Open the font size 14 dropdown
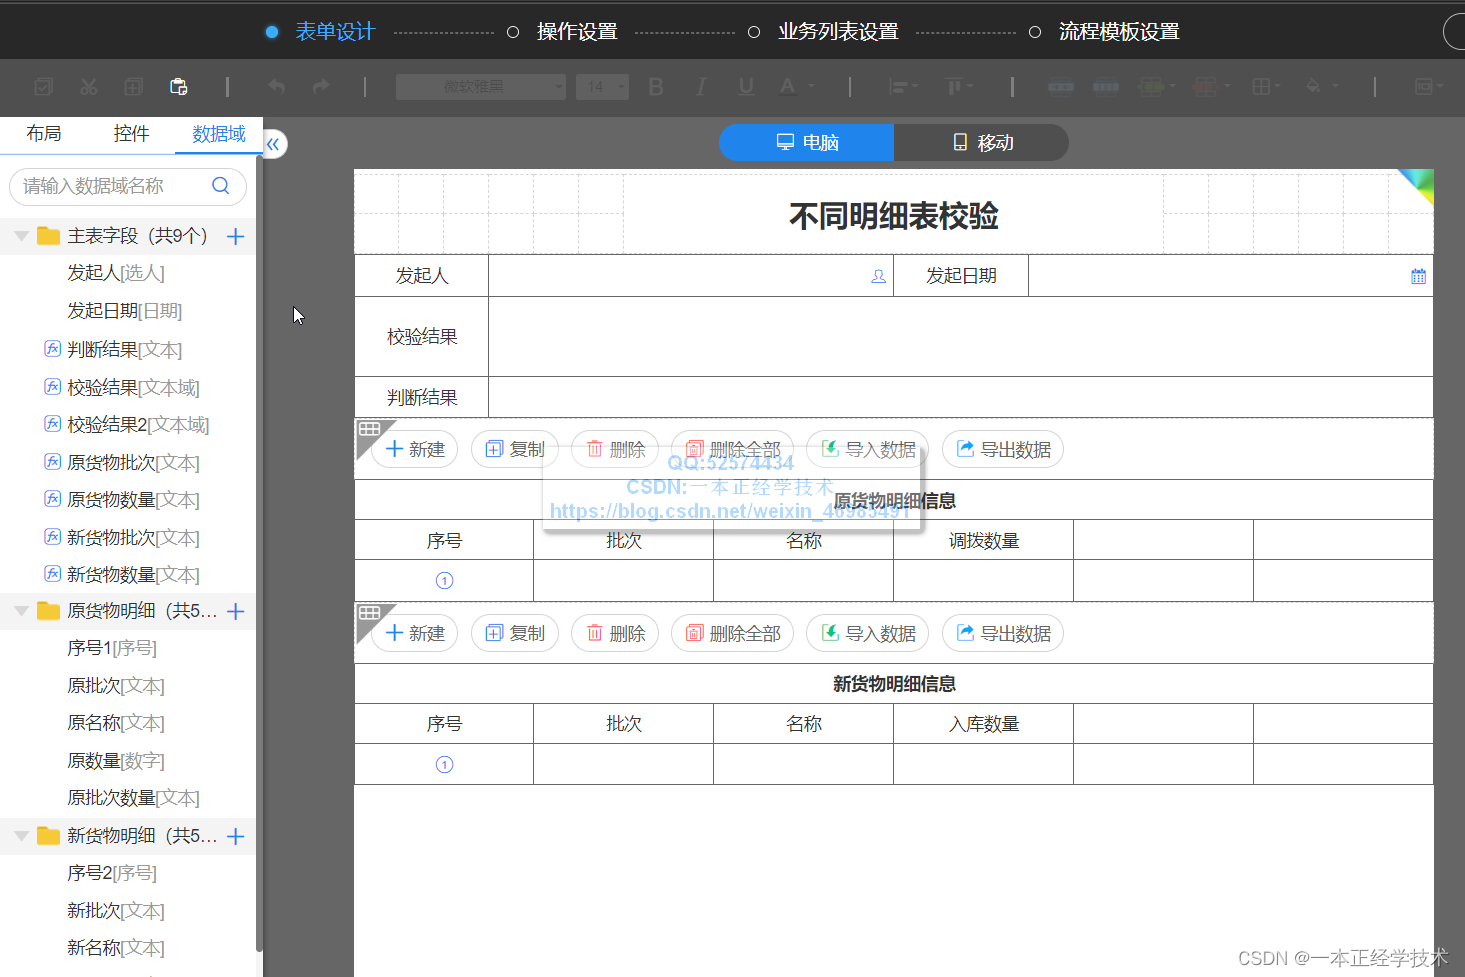This screenshot has height=977, width=1465. tap(602, 87)
